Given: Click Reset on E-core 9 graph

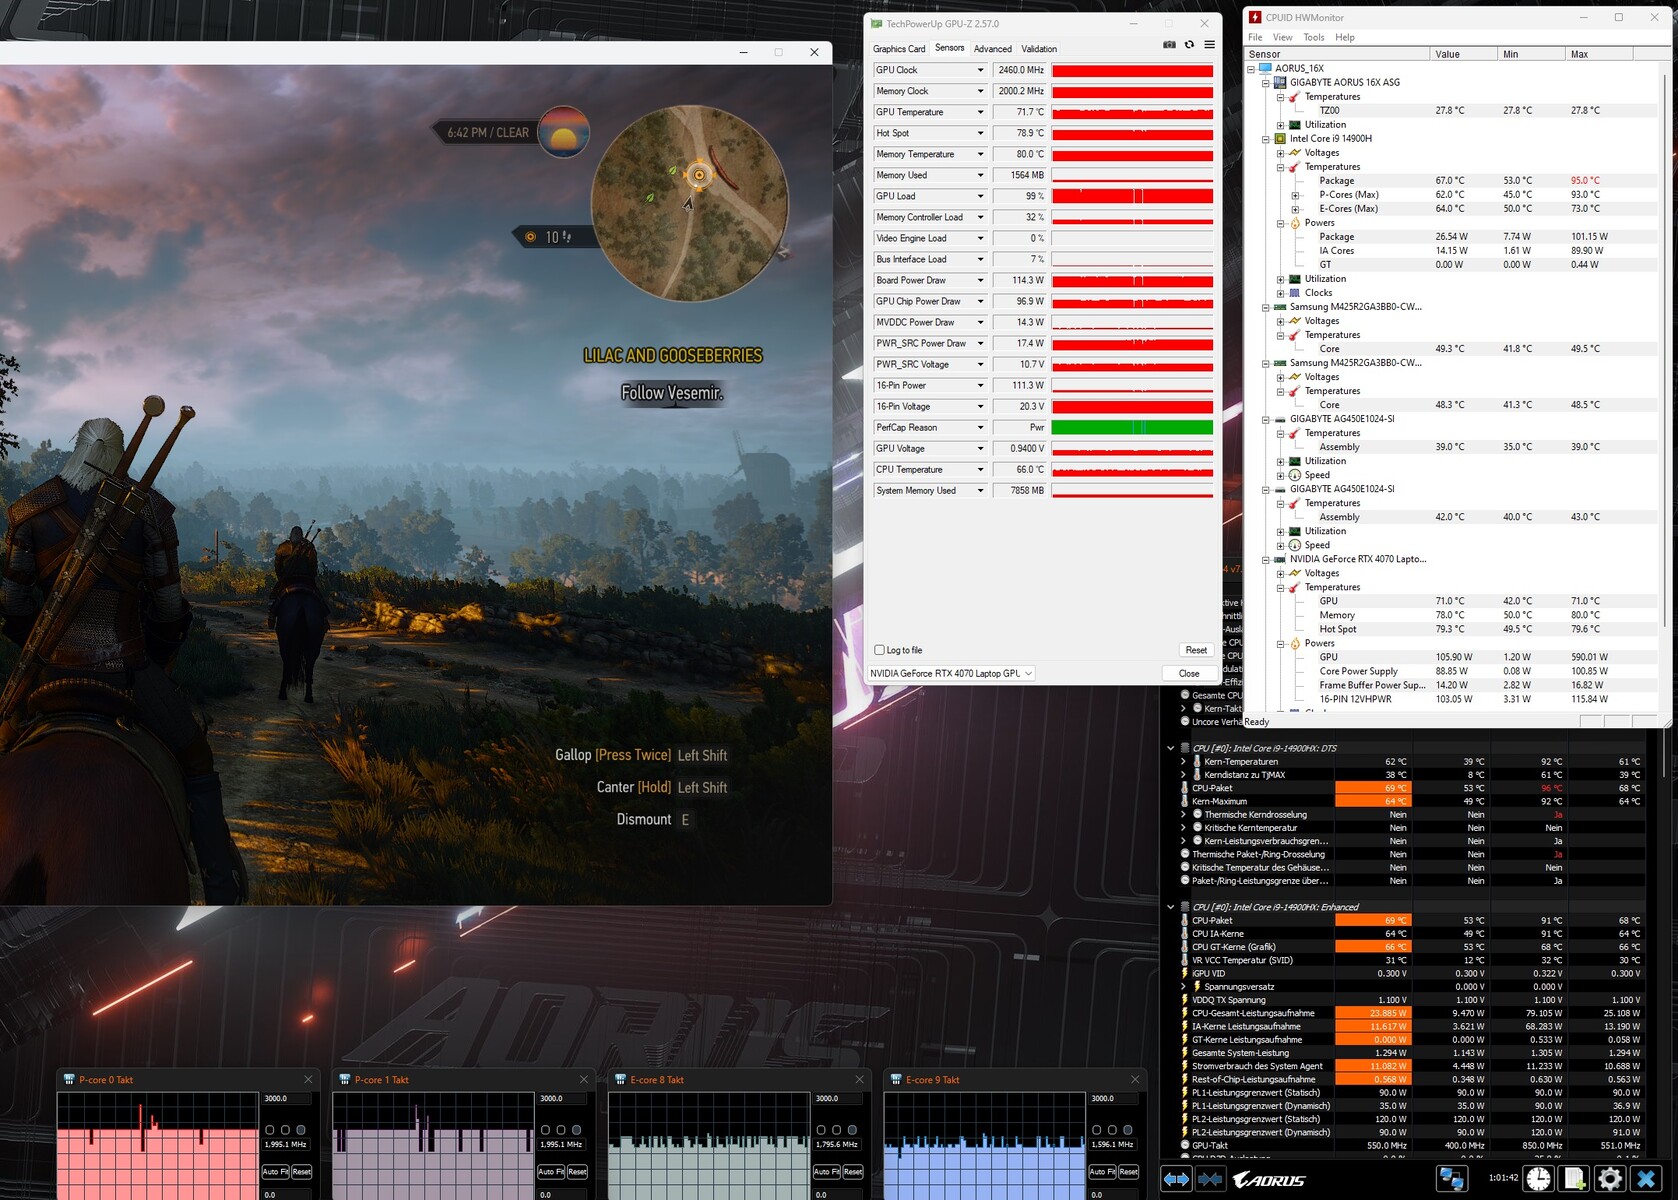Looking at the screenshot, I should pos(1128,1172).
